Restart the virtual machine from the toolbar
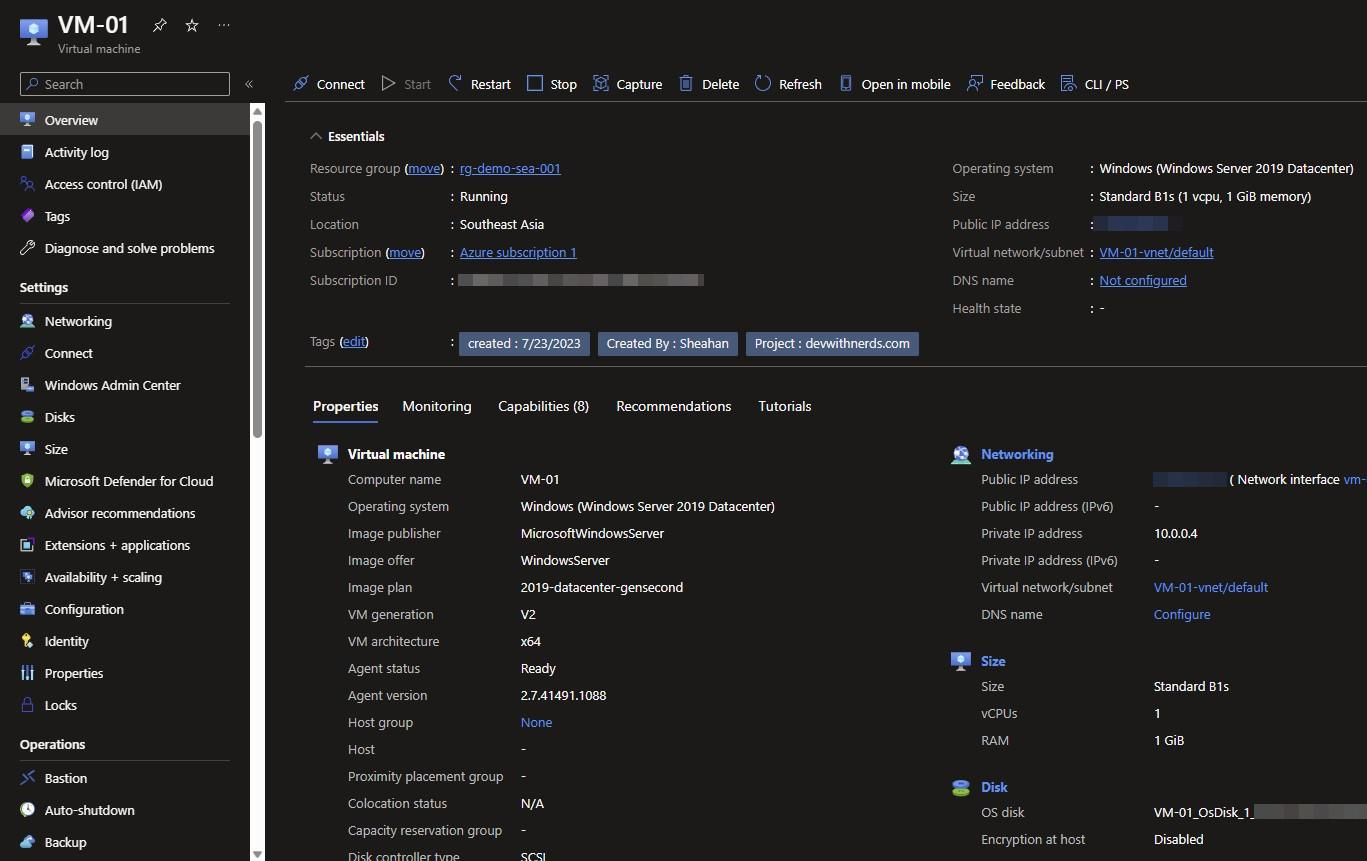Viewport: 1367px width, 861px height. [x=478, y=84]
